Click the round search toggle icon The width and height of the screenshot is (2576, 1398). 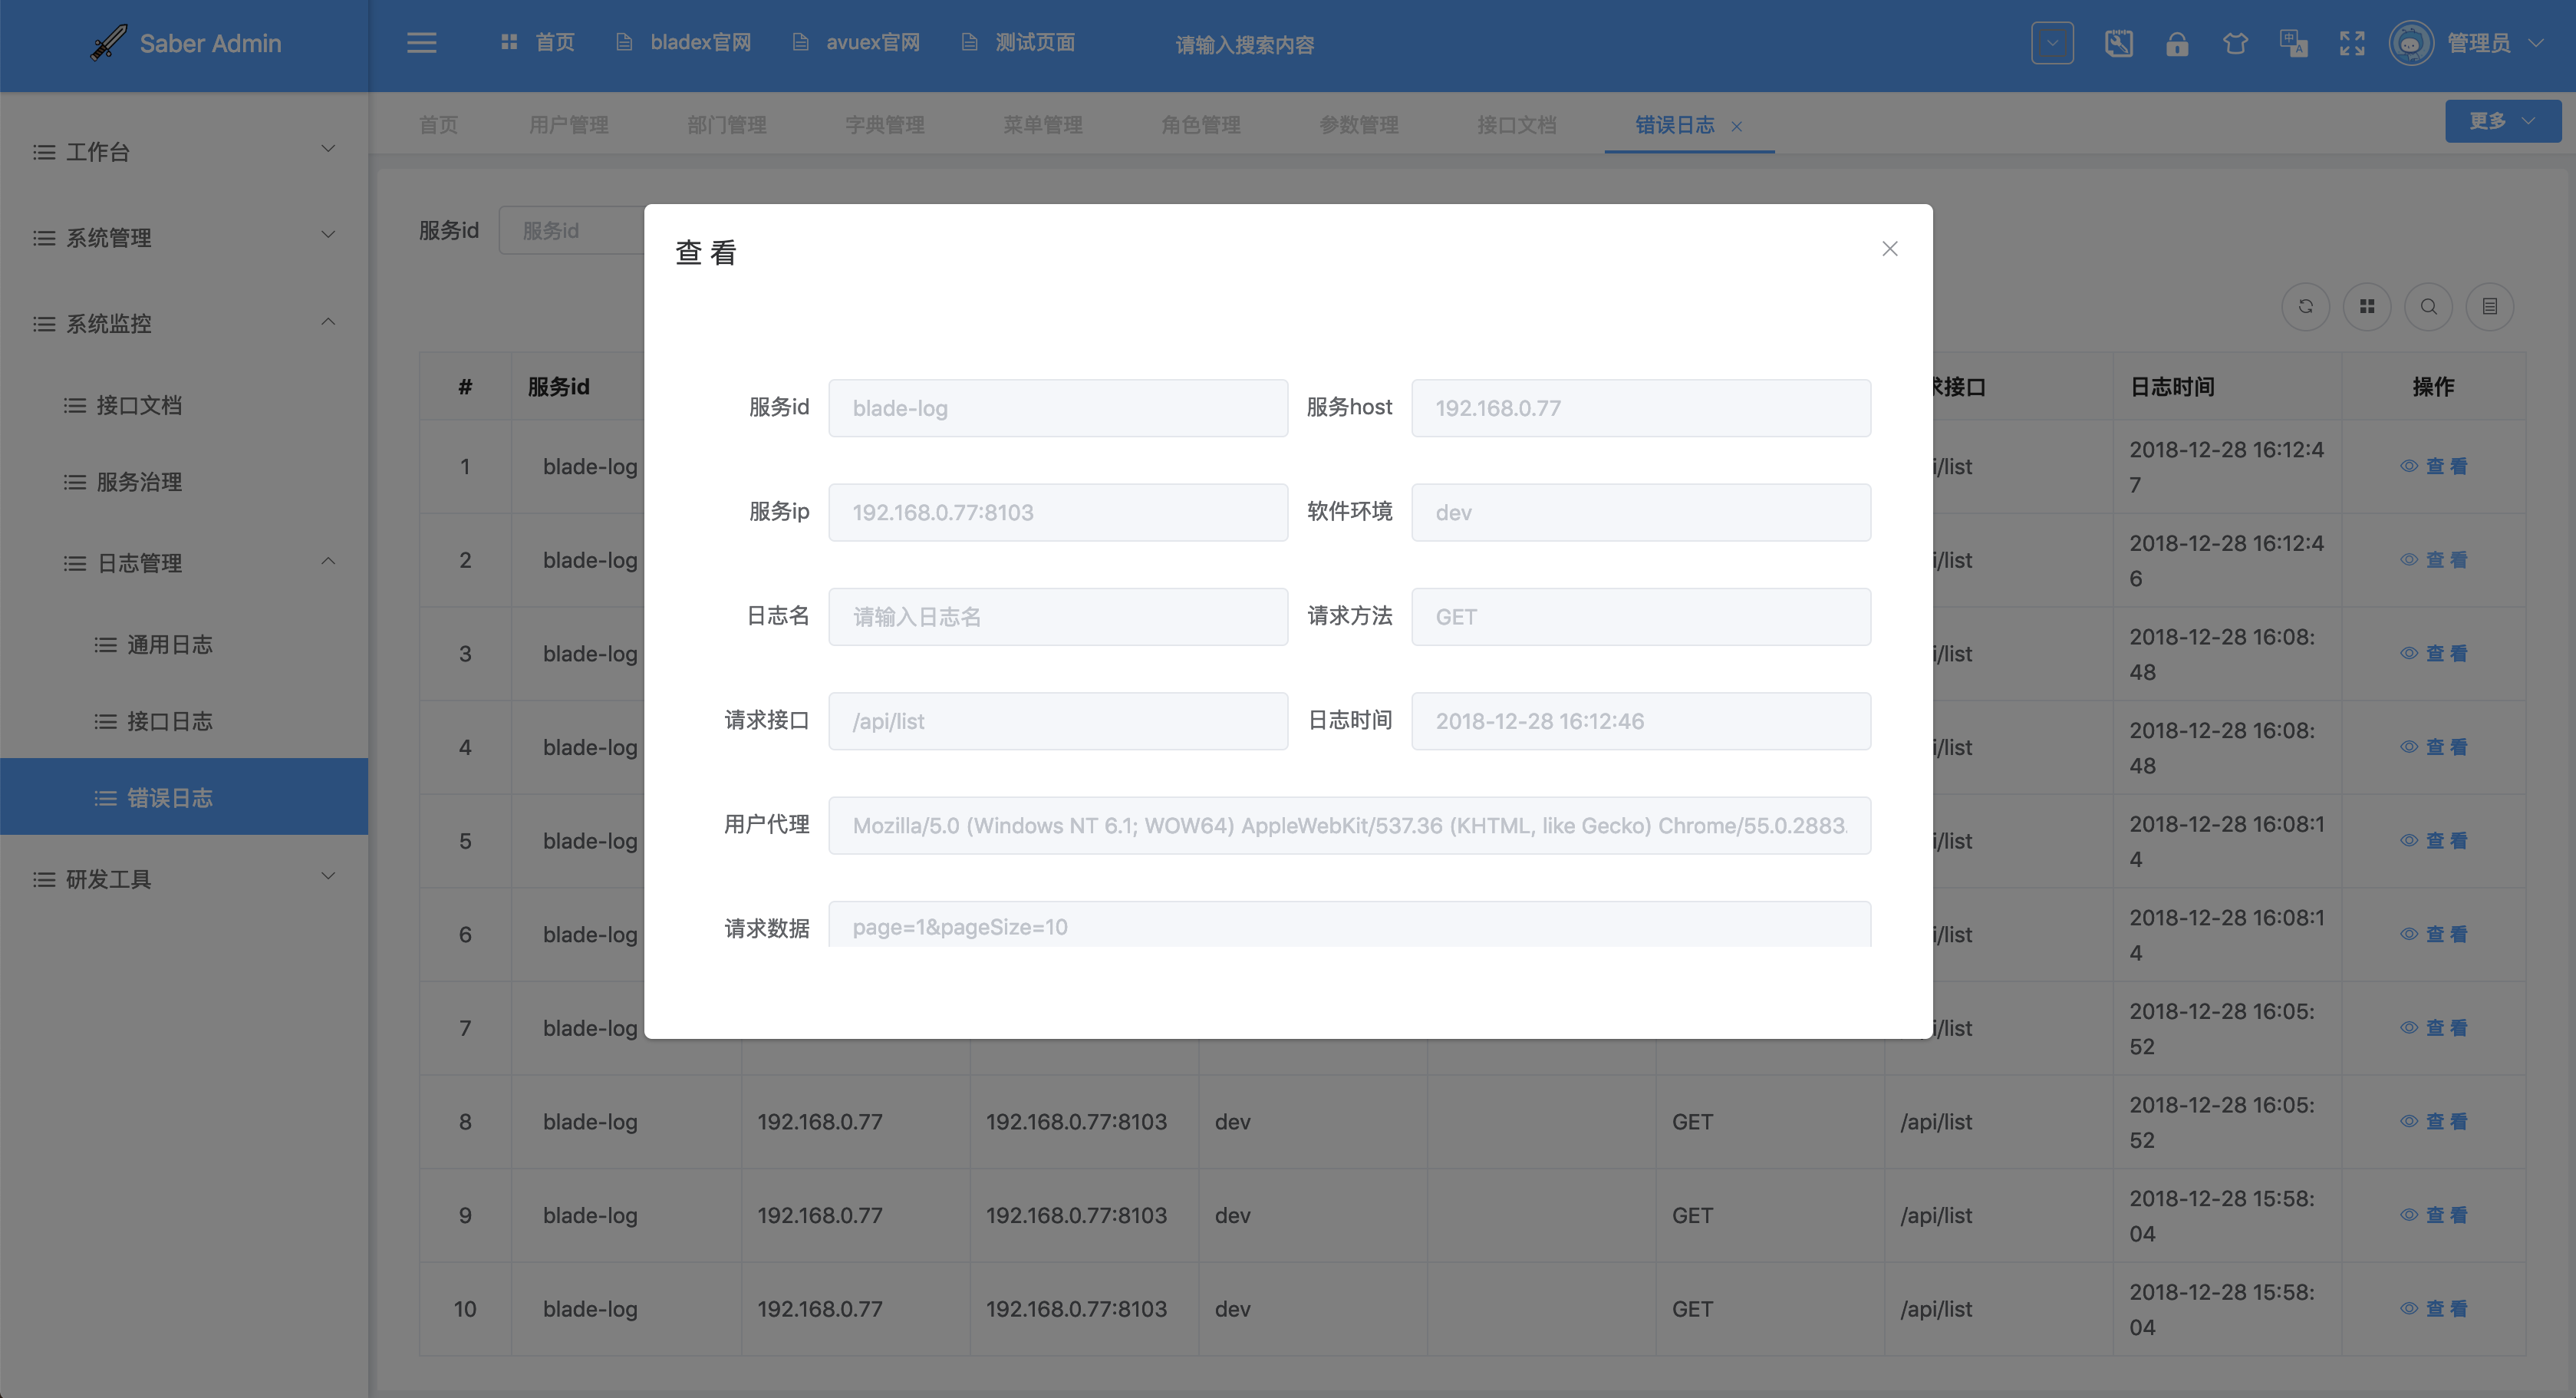[2428, 307]
